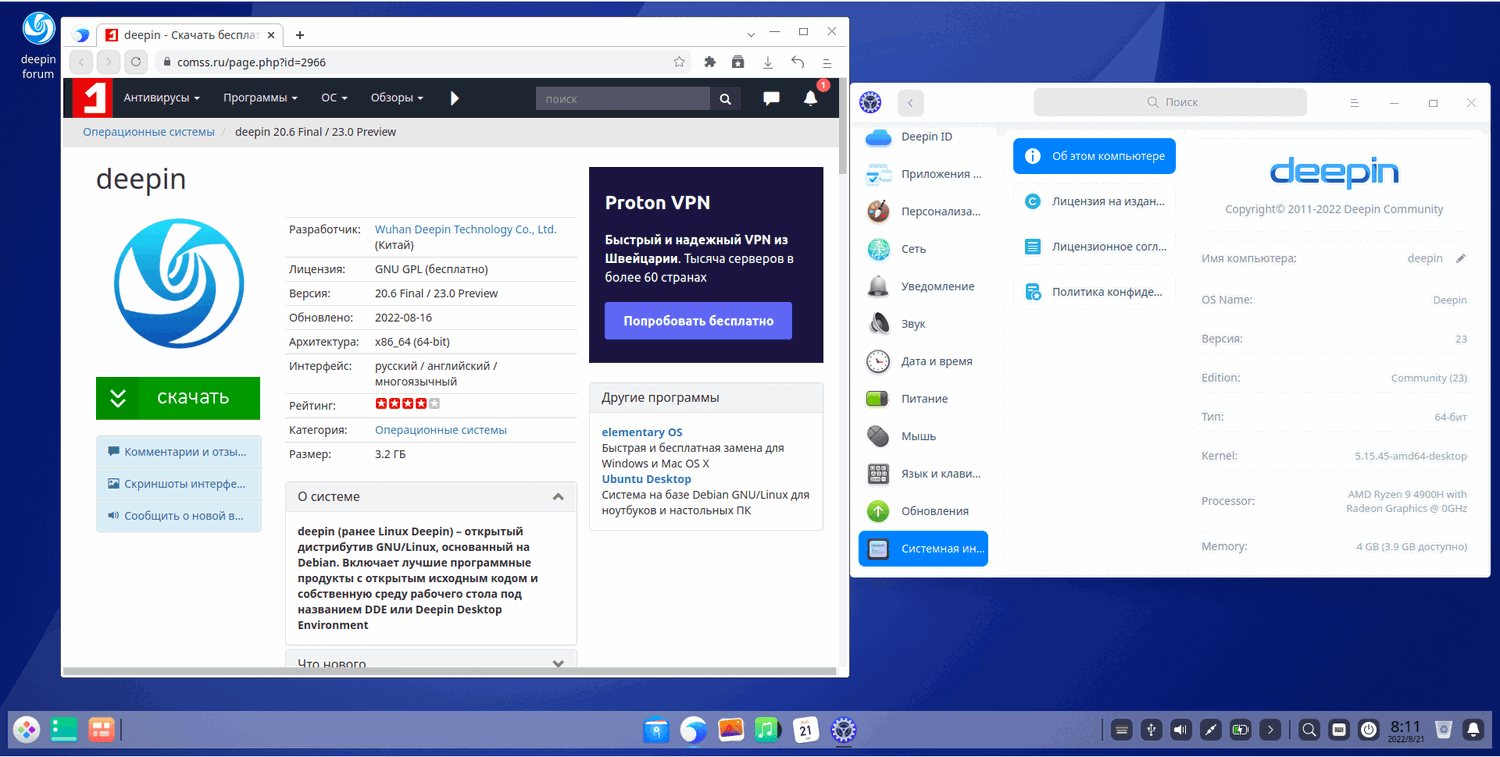The image size is (1500, 757).
Task: Focus the site поиск search field
Action: tap(623, 99)
